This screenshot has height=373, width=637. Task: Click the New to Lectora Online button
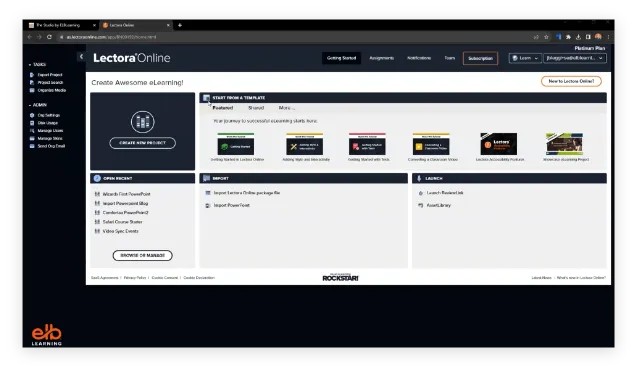pos(571,81)
